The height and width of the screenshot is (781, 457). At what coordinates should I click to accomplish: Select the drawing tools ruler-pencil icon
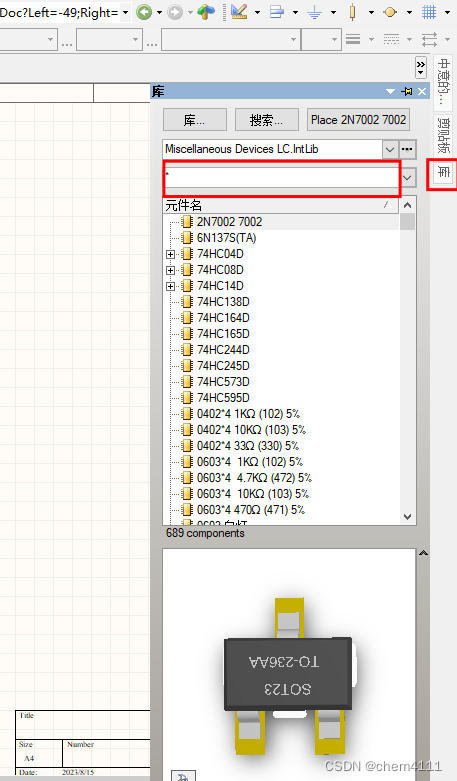(x=239, y=12)
